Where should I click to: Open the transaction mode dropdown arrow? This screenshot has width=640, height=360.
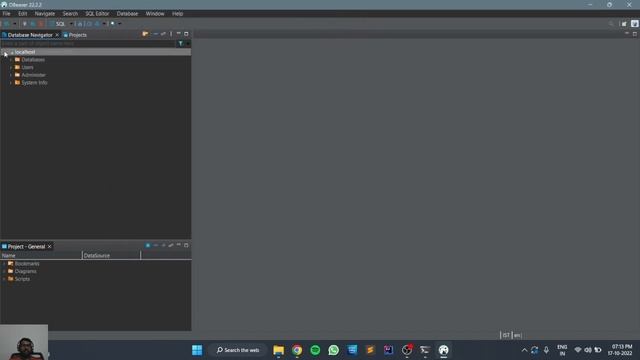coord(104,24)
